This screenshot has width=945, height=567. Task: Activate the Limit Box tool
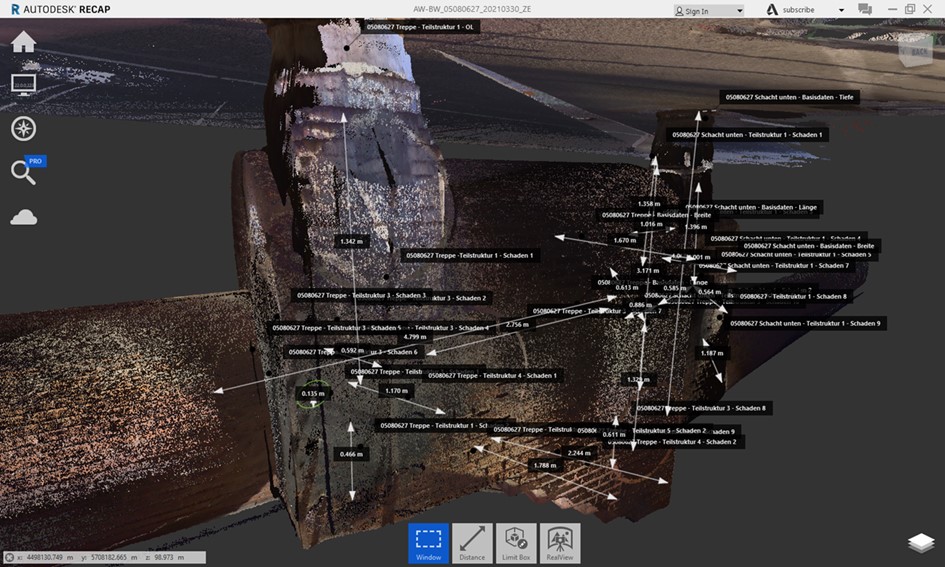pos(516,543)
